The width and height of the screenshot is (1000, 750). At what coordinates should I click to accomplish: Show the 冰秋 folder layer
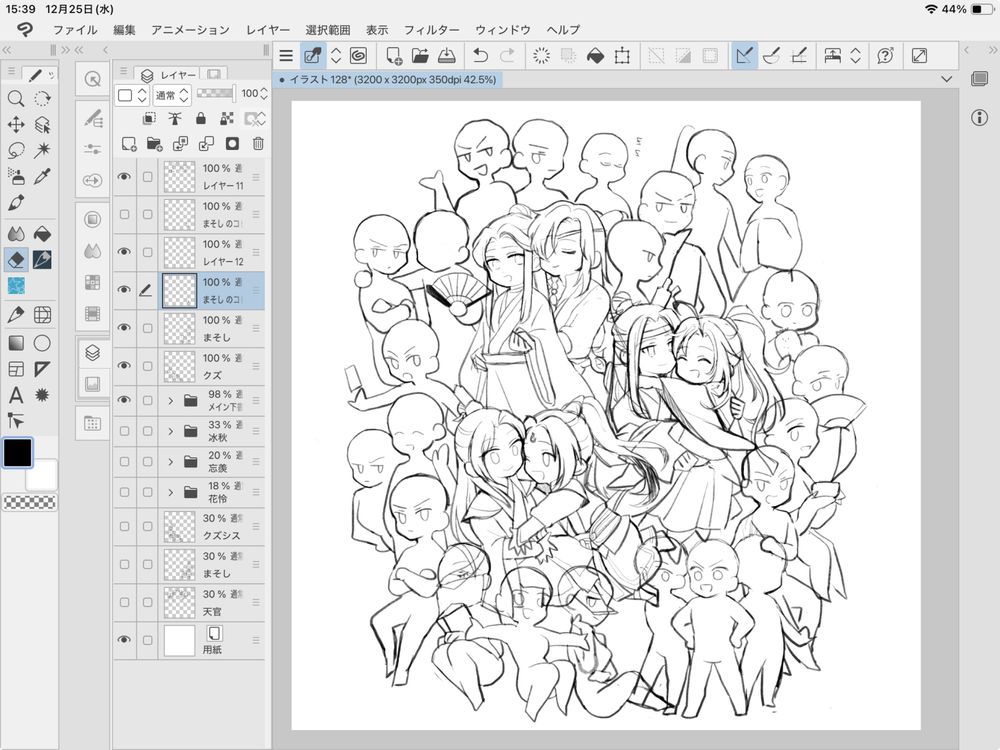124,431
